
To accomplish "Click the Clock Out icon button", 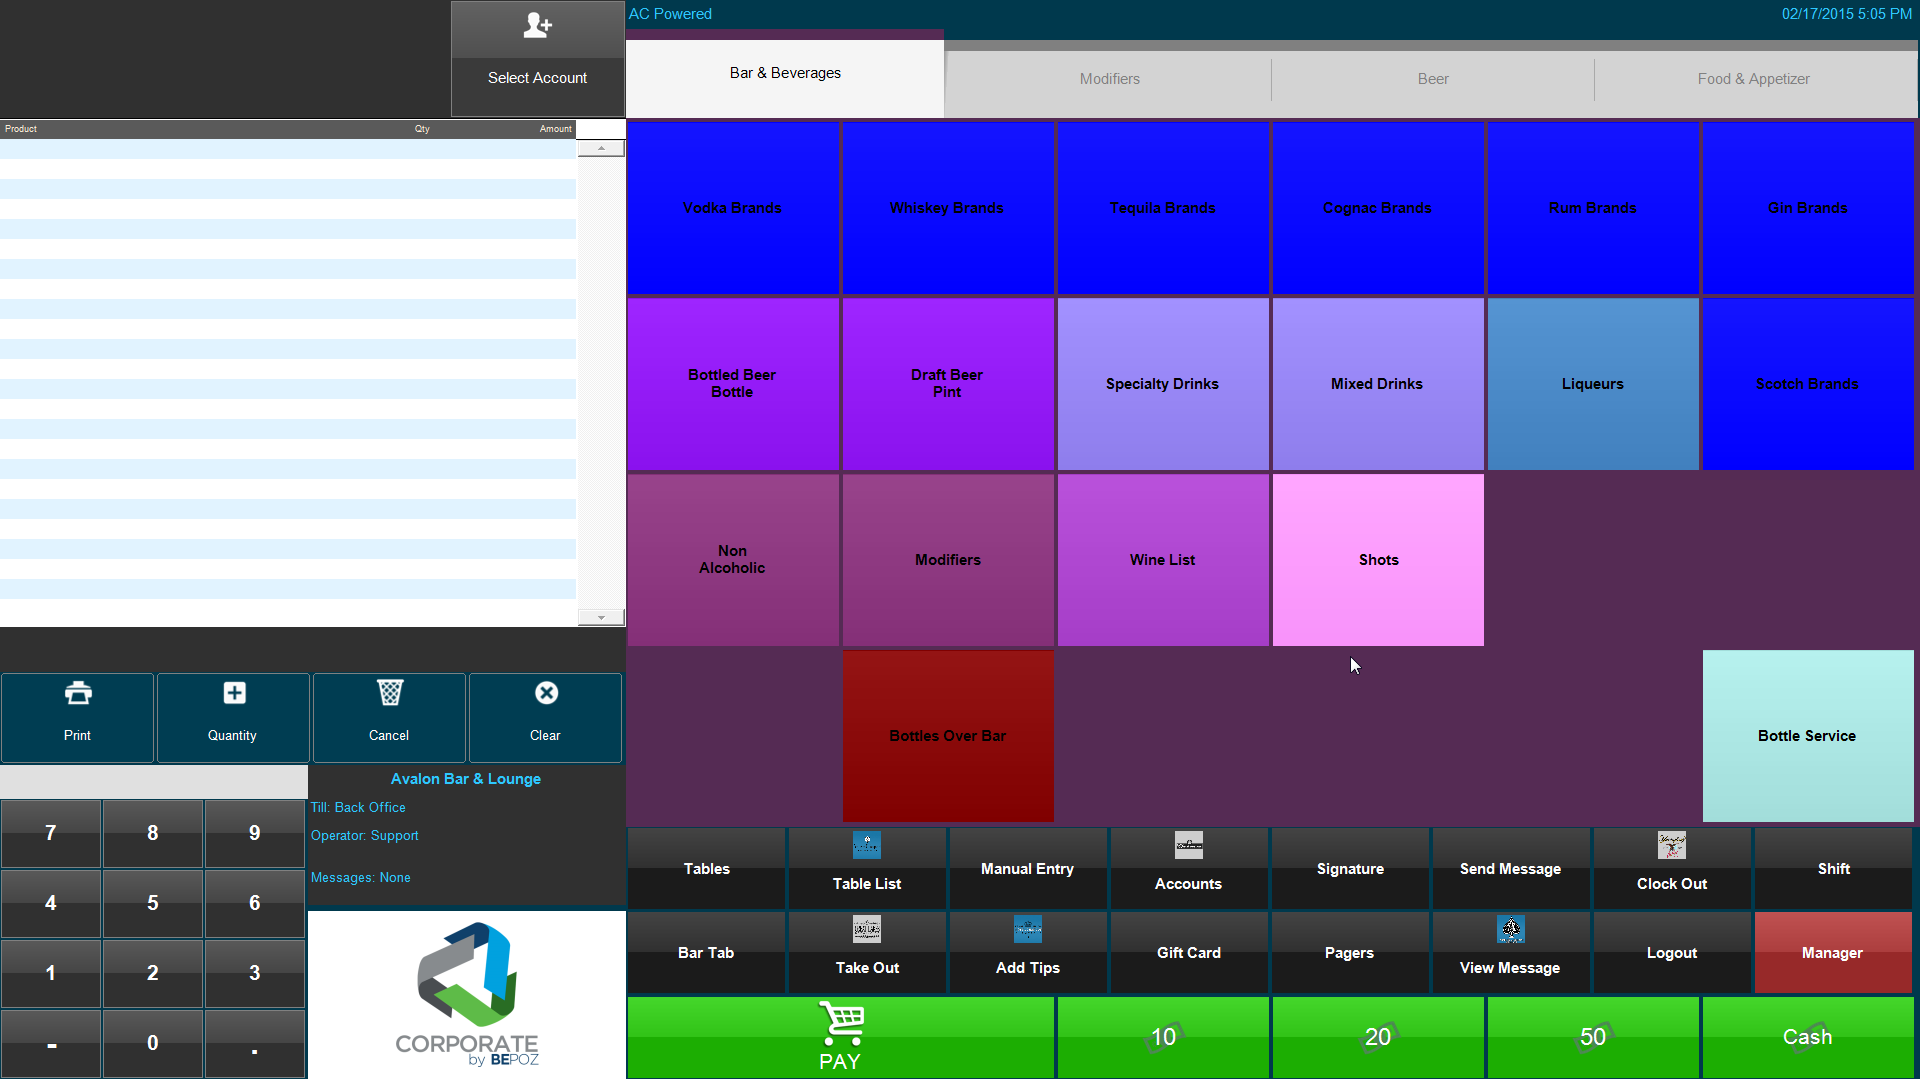I will (x=1671, y=846).
